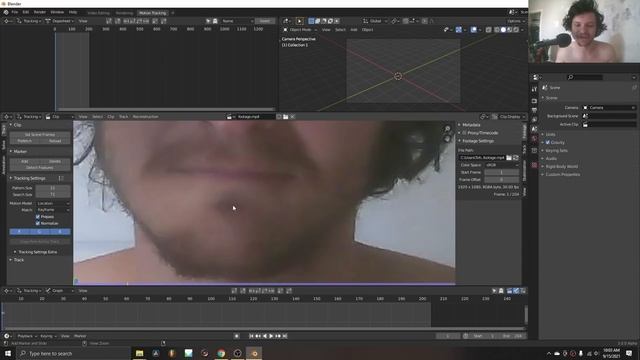This screenshot has height=360, width=640.
Task: Click the Prefetch button
Action: 24,141
